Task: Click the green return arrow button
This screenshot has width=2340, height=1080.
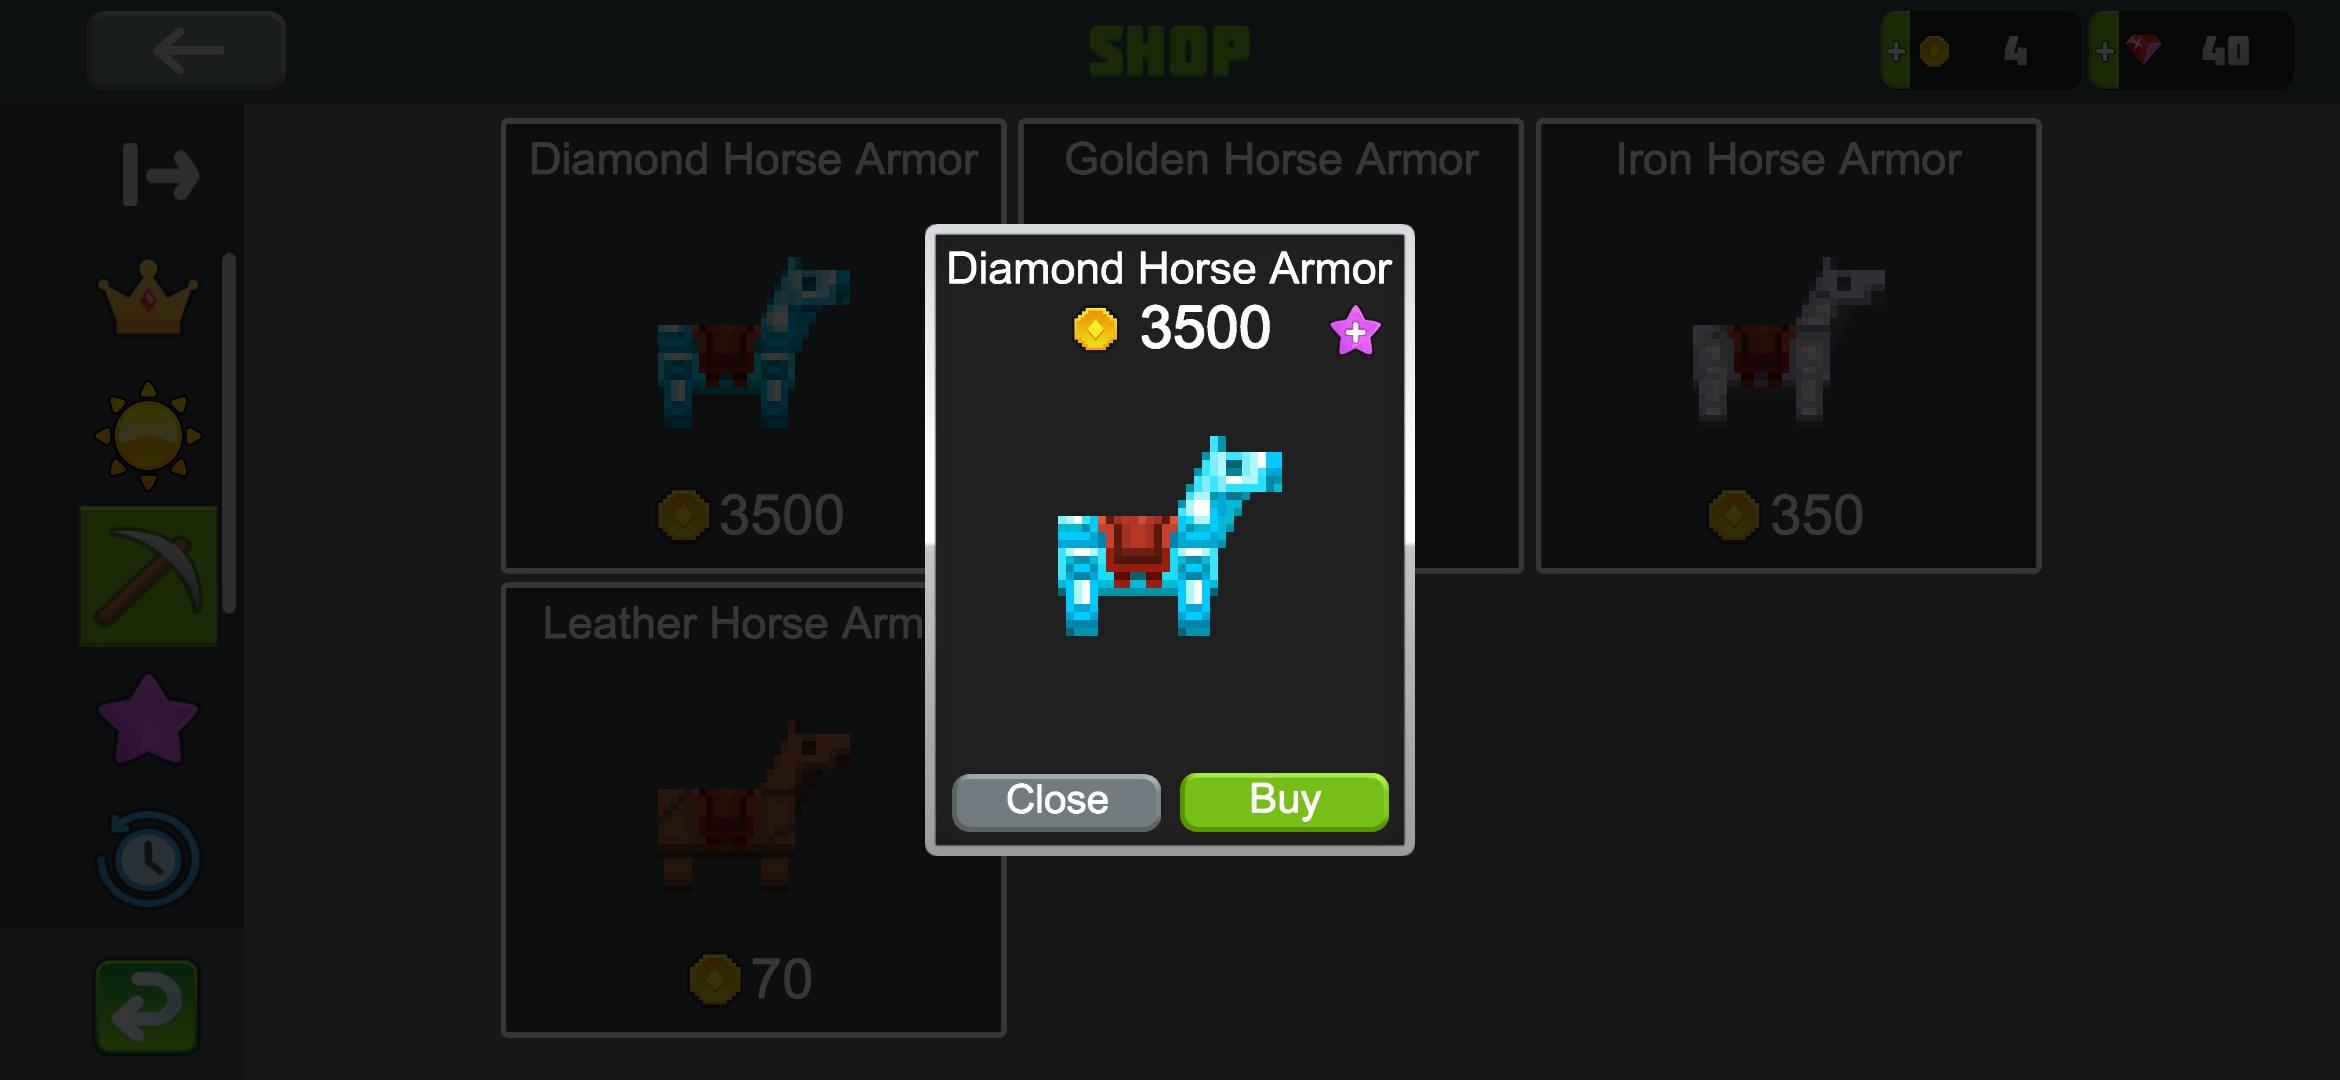Action: [x=147, y=1007]
